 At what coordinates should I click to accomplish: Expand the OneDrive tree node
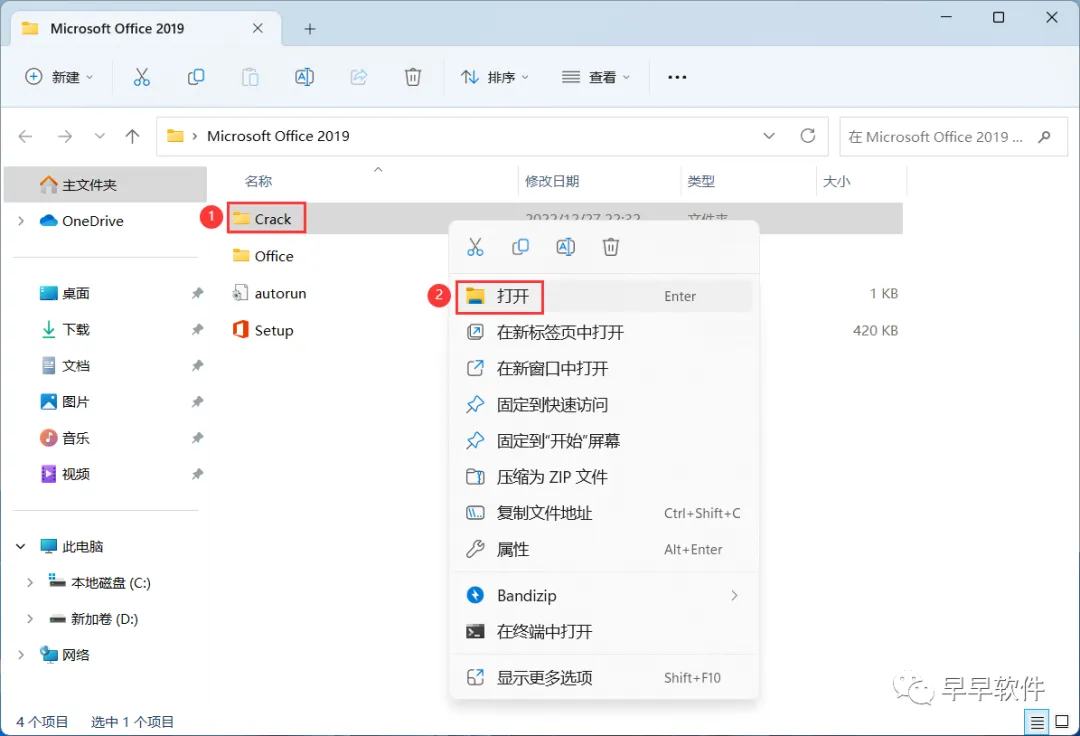click(21, 221)
